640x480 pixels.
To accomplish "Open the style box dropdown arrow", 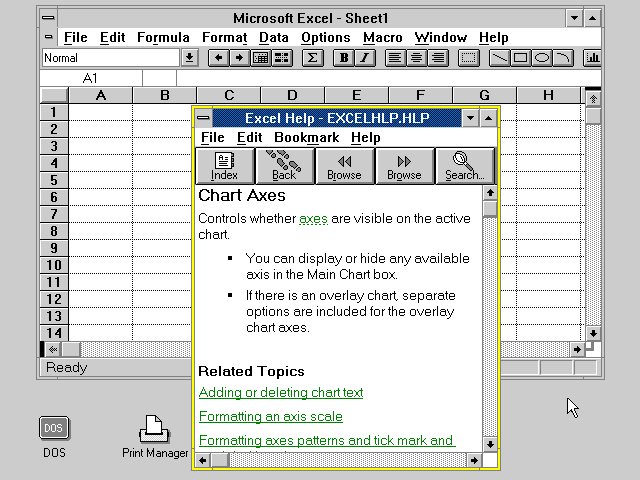I will coord(189,58).
